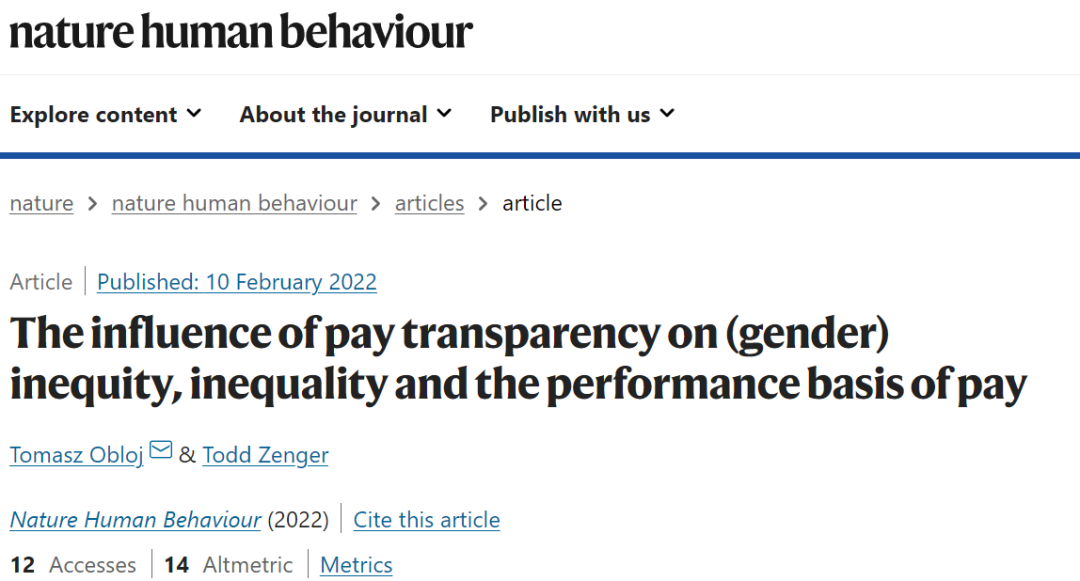Viewport: 1080px width, 581px height.
Task: Open author Todd Zenger's profile link
Action: click(265, 456)
